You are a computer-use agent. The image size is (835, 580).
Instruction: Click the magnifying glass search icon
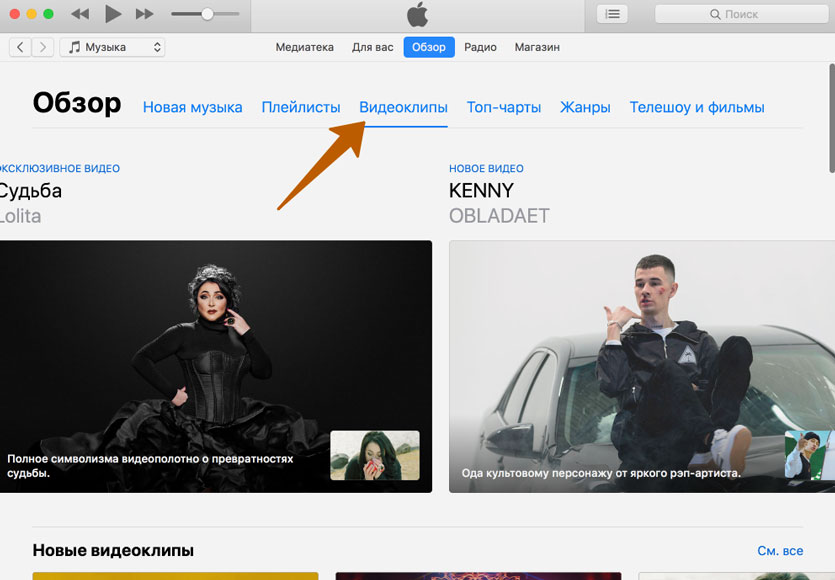click(x=715, y=14)
